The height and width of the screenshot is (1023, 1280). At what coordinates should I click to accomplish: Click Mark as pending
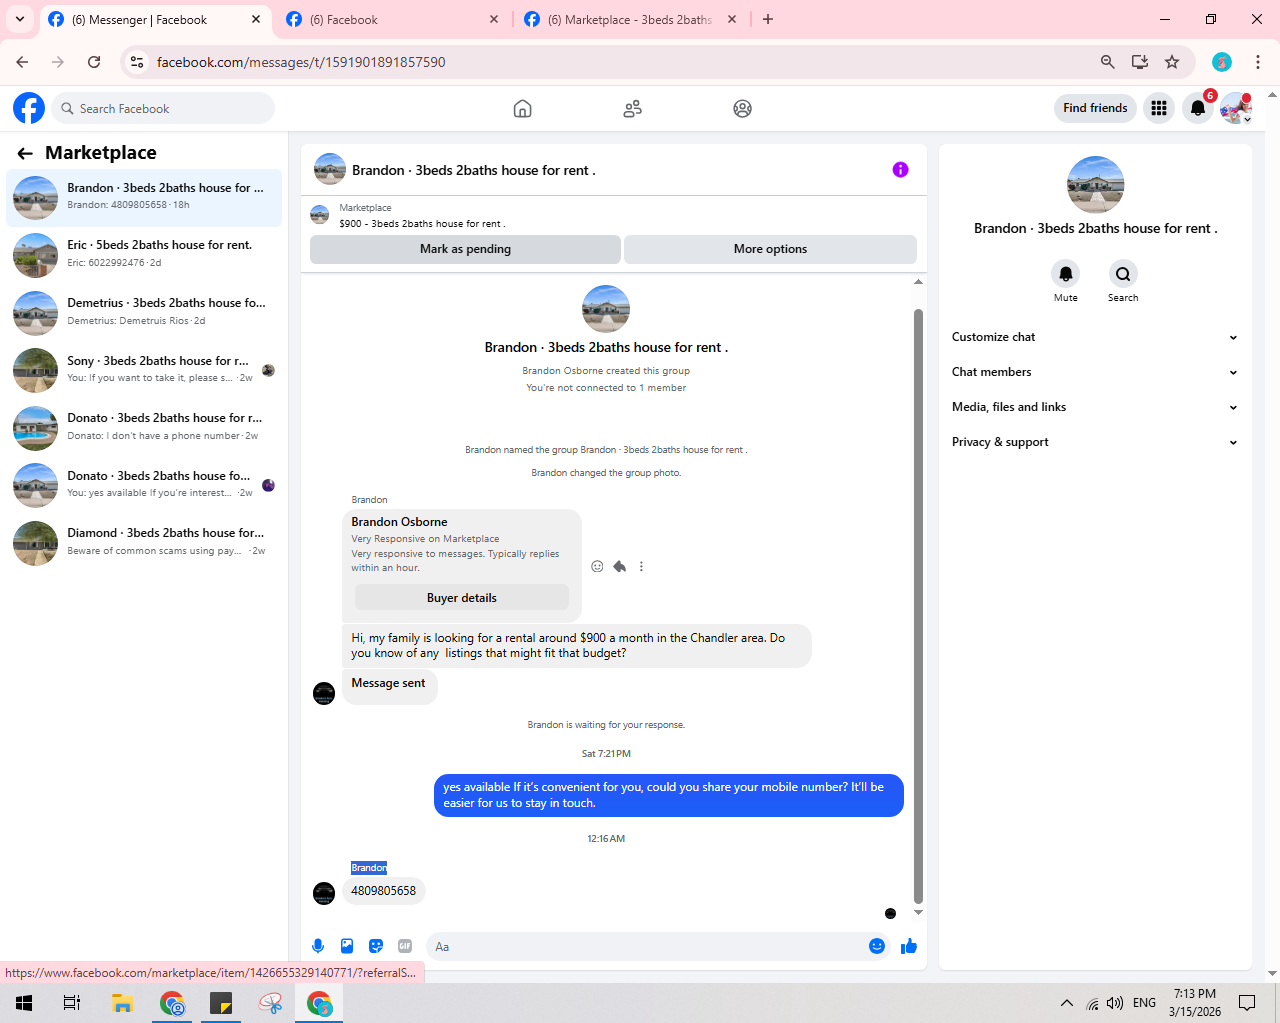(x=465, y=249)
